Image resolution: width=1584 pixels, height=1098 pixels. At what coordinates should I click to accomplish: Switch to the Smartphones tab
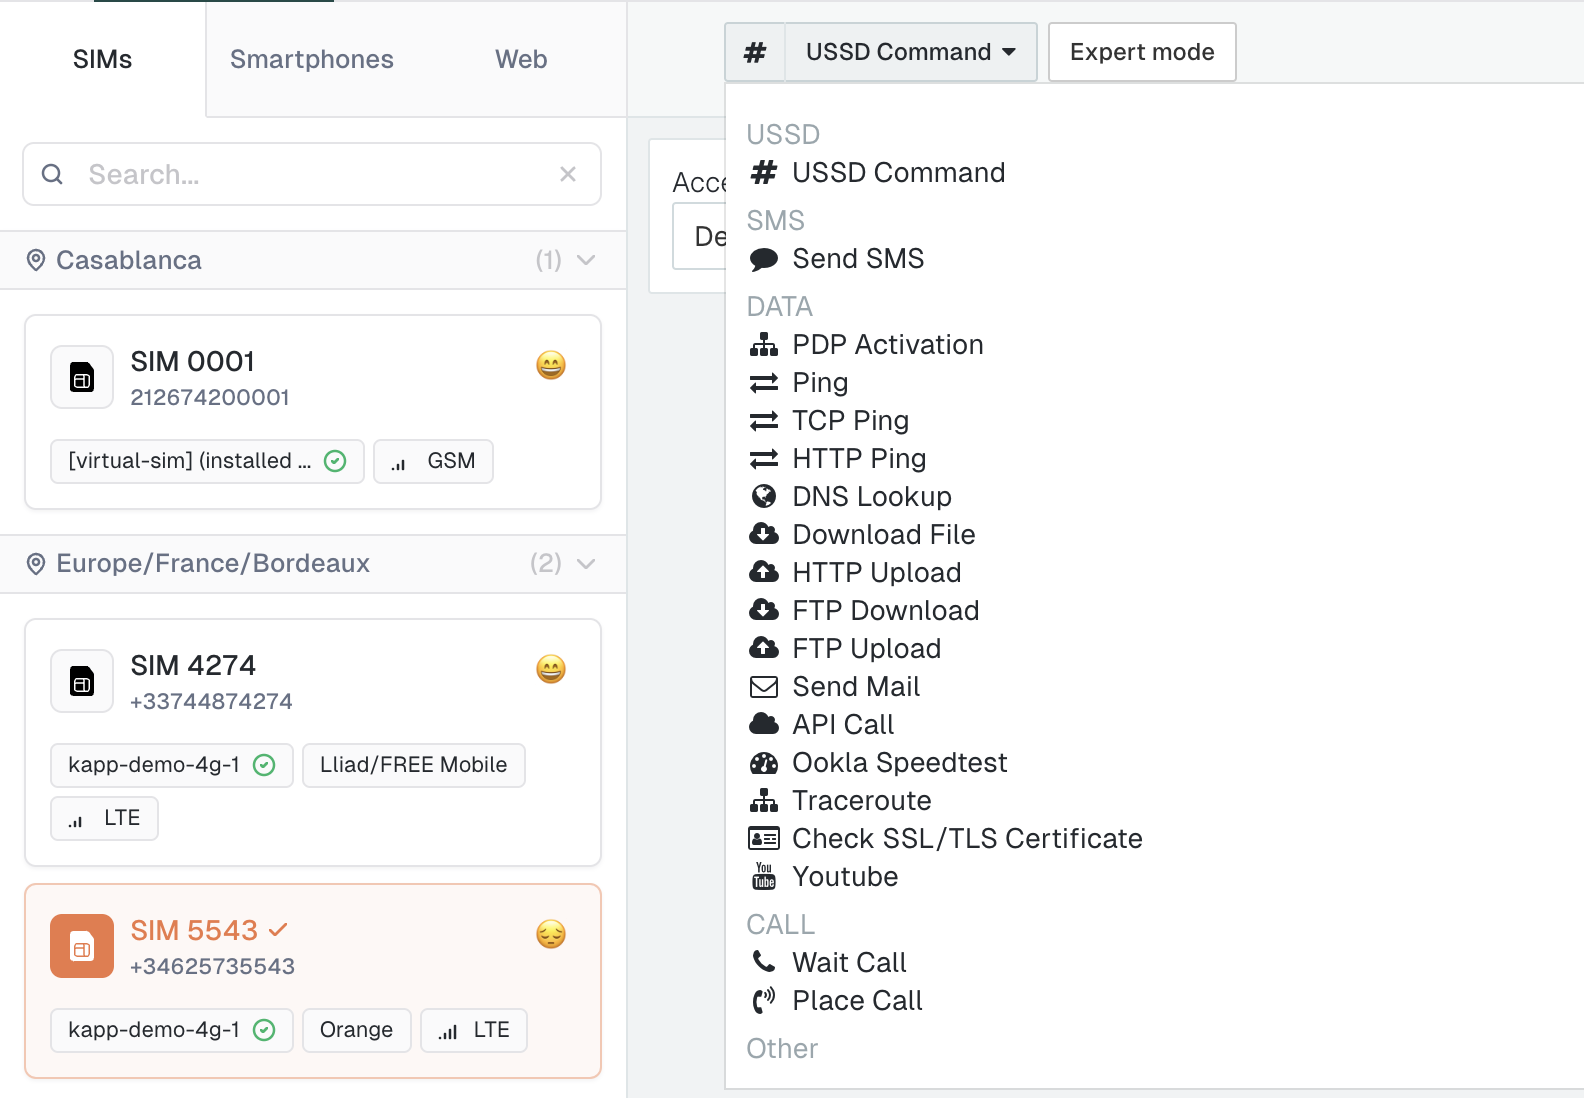311,59
